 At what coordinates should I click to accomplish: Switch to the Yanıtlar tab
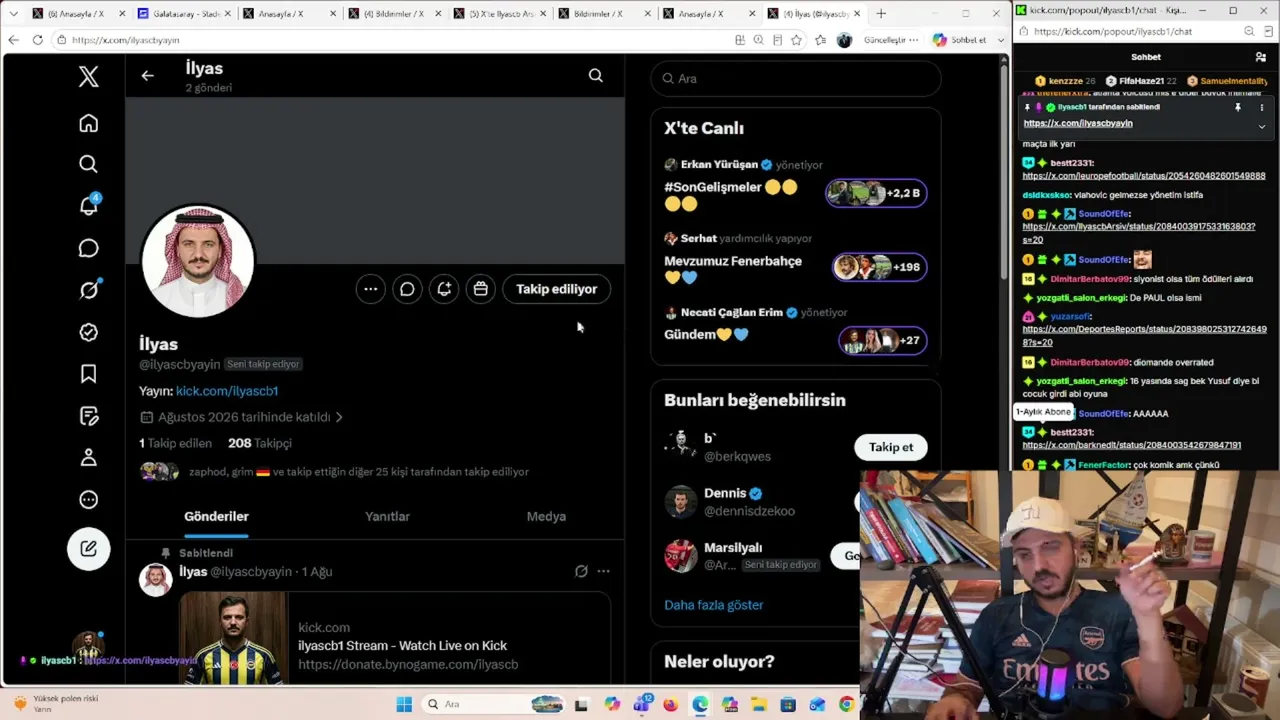[387, 516]
